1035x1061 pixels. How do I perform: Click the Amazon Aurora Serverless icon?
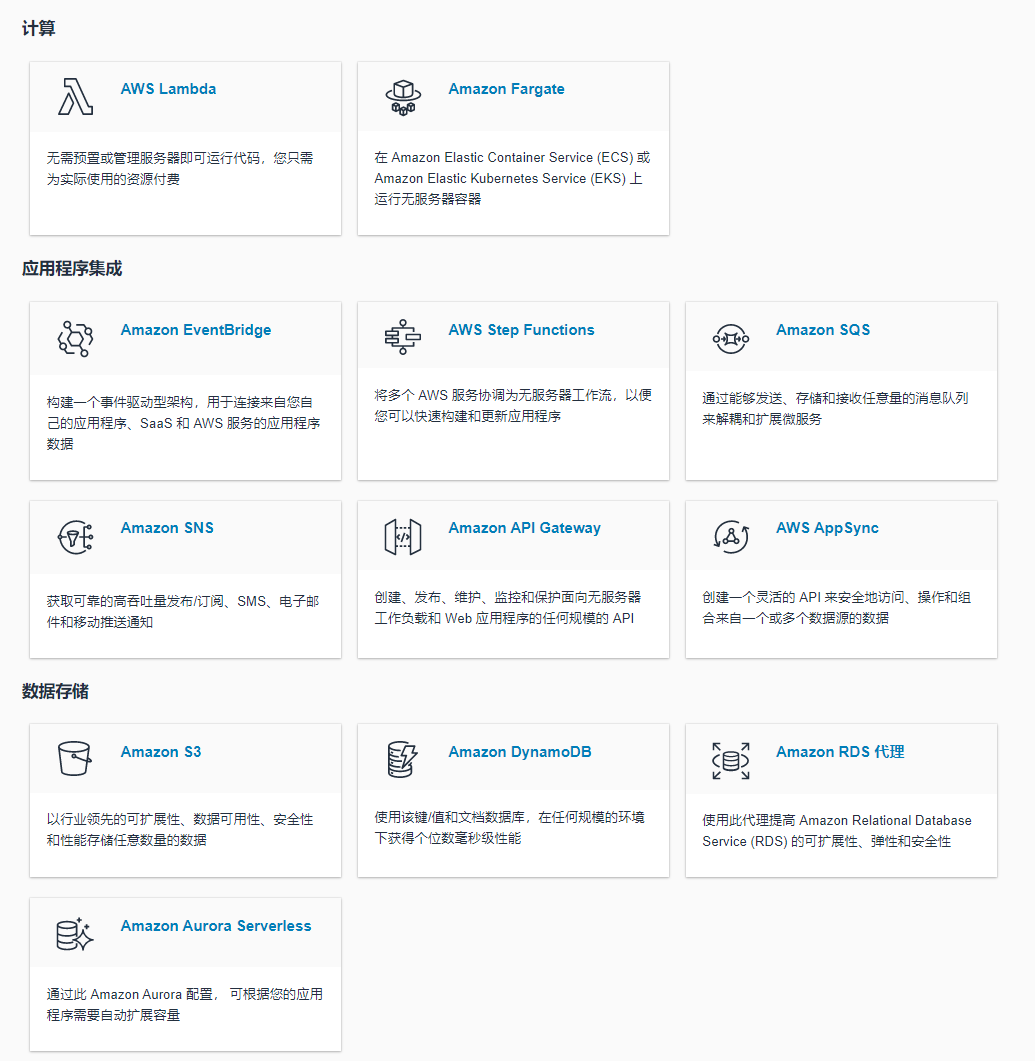pyautogui.click(x=74, y=934)
